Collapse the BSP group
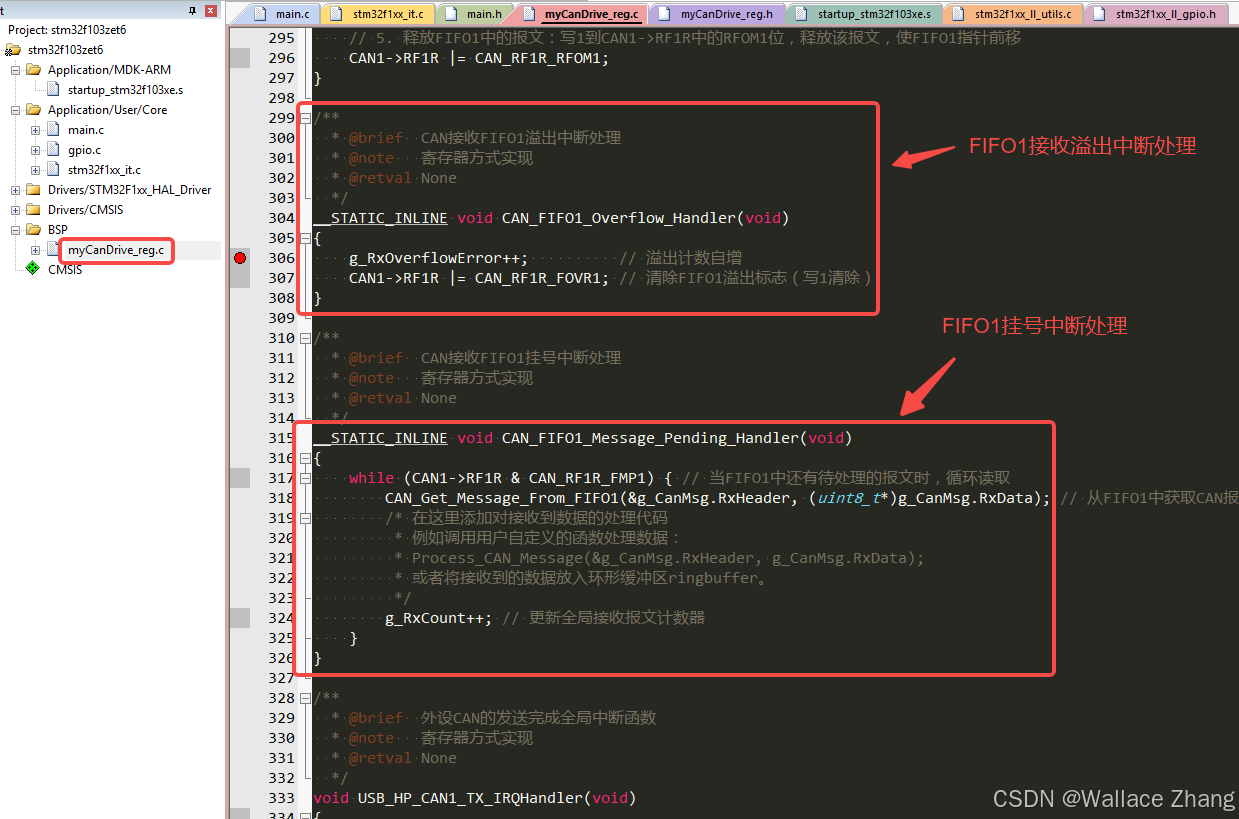 click(x=16, y=230)
